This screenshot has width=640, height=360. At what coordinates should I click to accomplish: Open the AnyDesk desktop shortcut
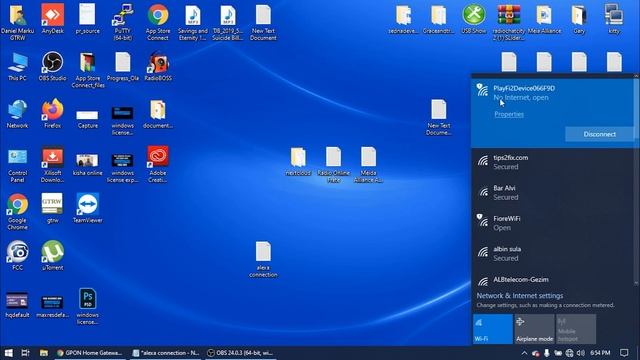52,18
